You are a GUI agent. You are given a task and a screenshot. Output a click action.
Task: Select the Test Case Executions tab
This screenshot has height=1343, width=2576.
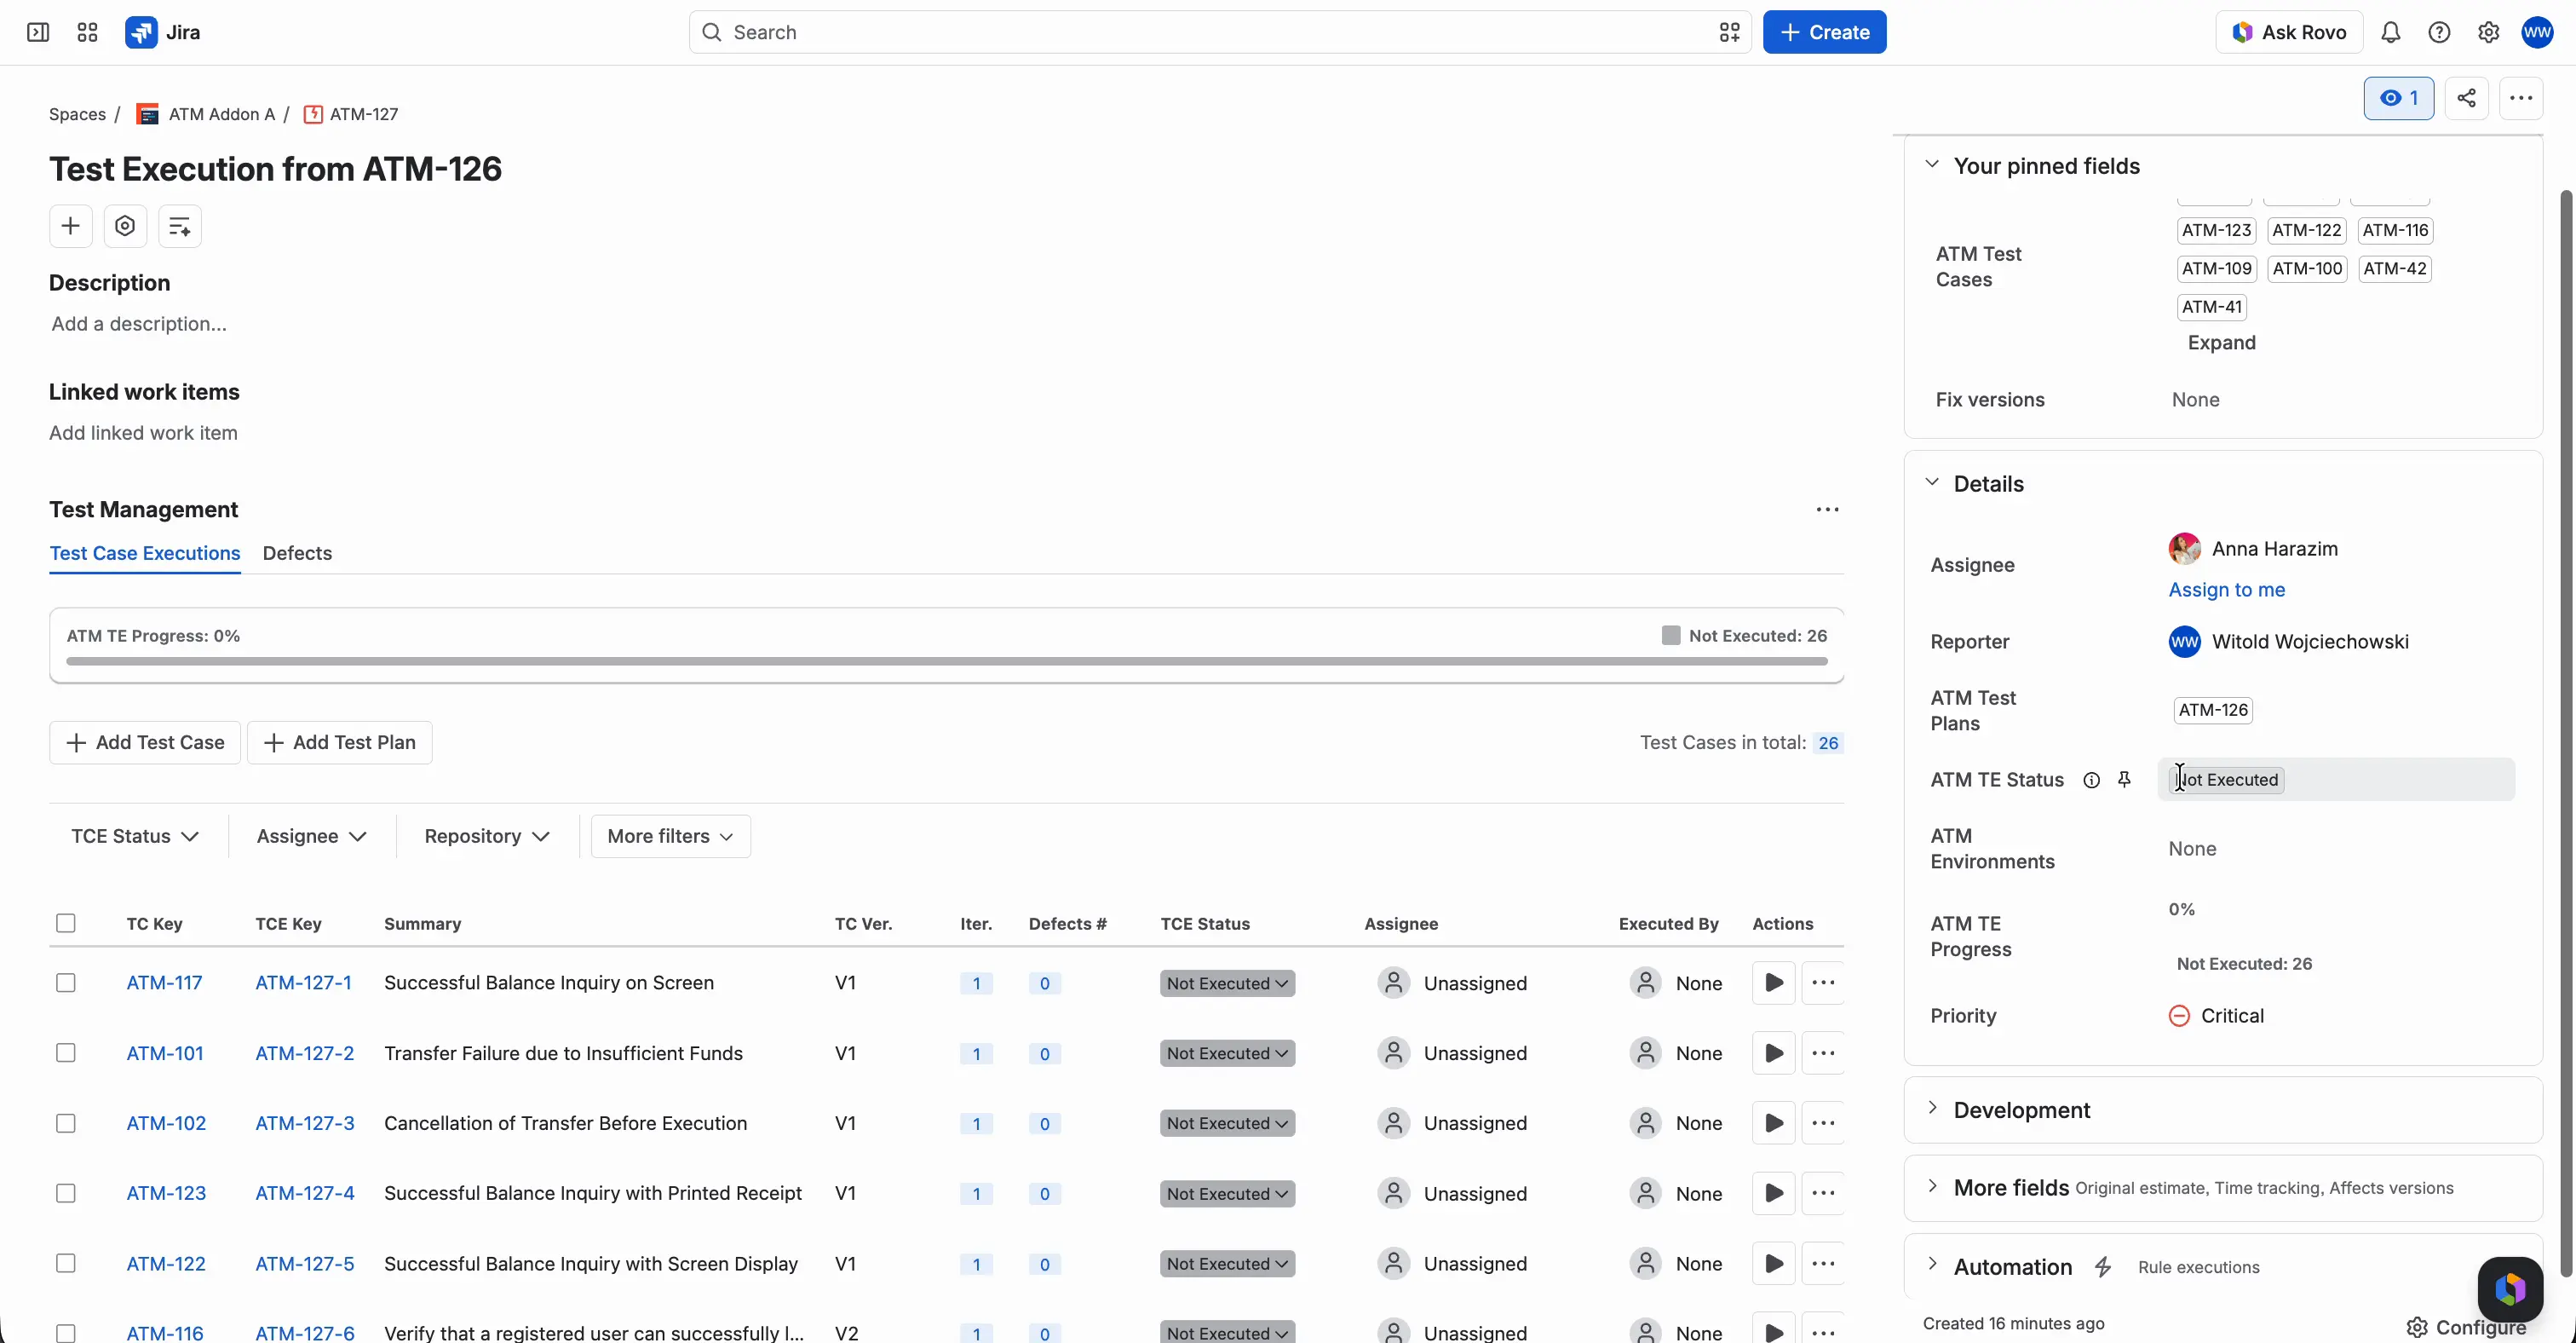pos(145,553)
